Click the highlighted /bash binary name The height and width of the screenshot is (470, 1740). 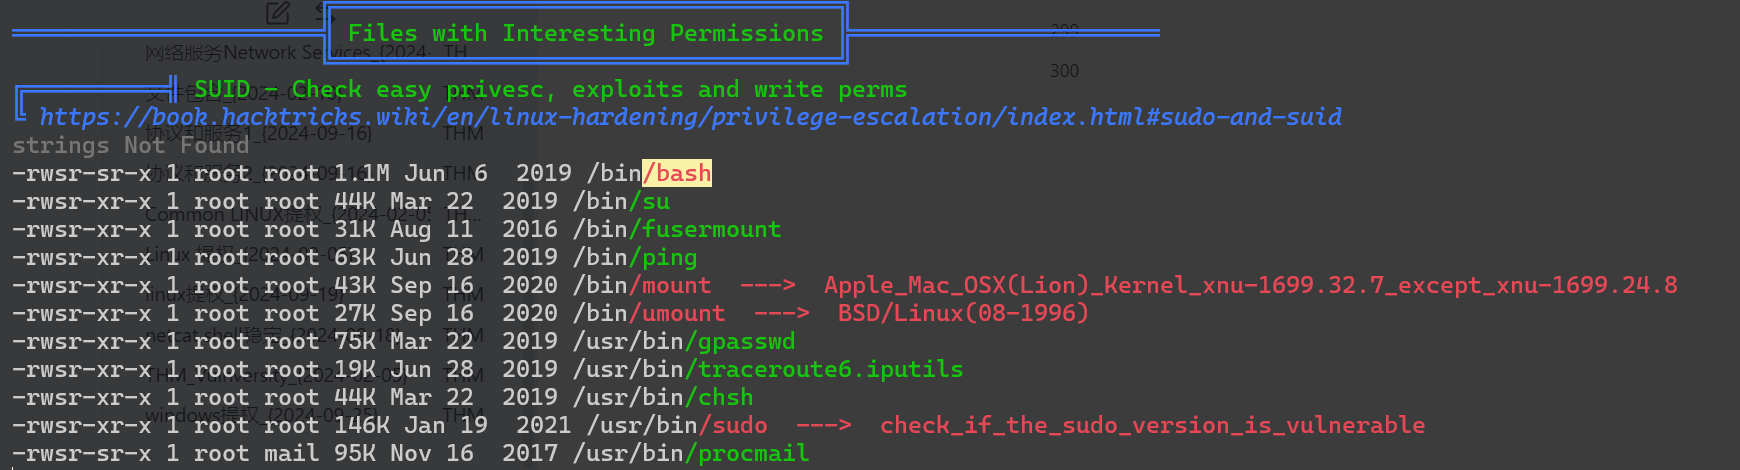tap(677, 173)
